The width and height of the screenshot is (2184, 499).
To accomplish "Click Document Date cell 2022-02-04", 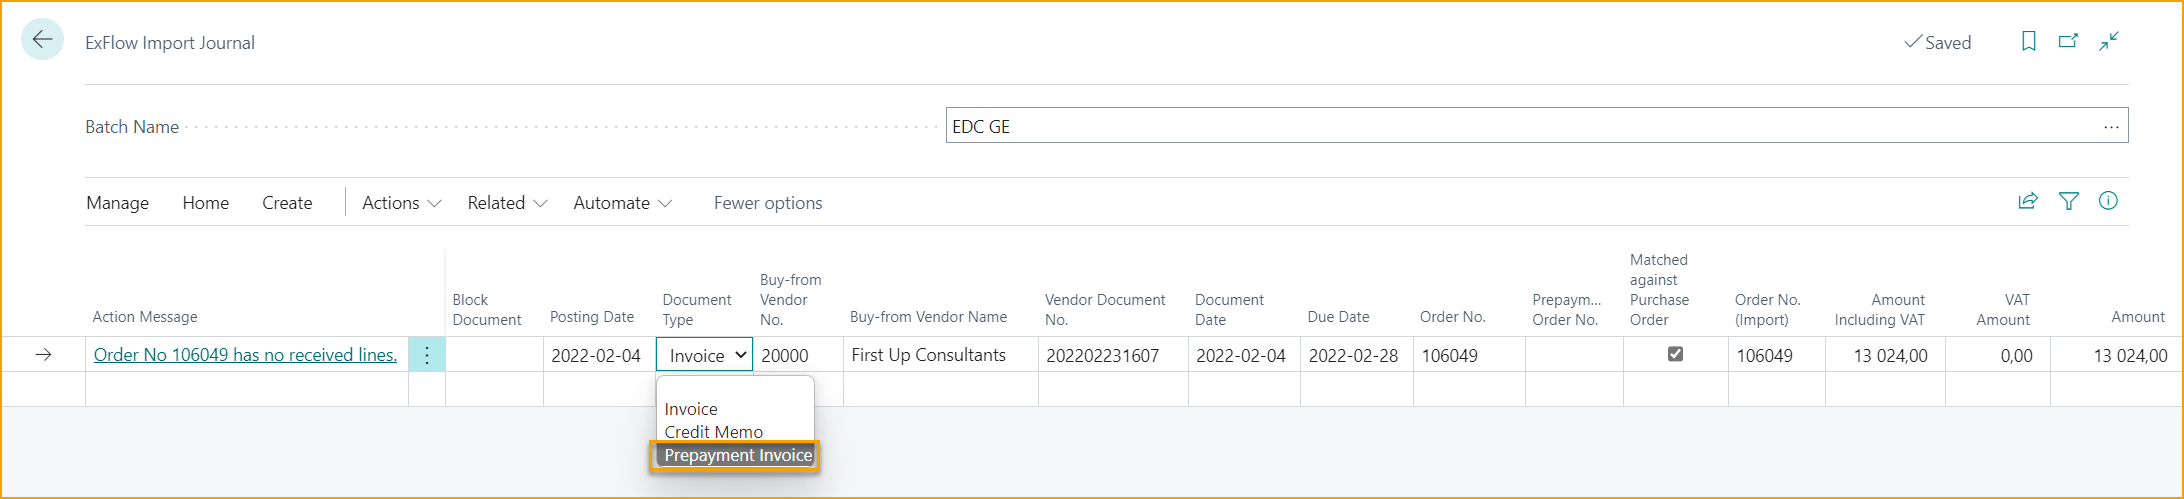I will tap(1244, 355).
